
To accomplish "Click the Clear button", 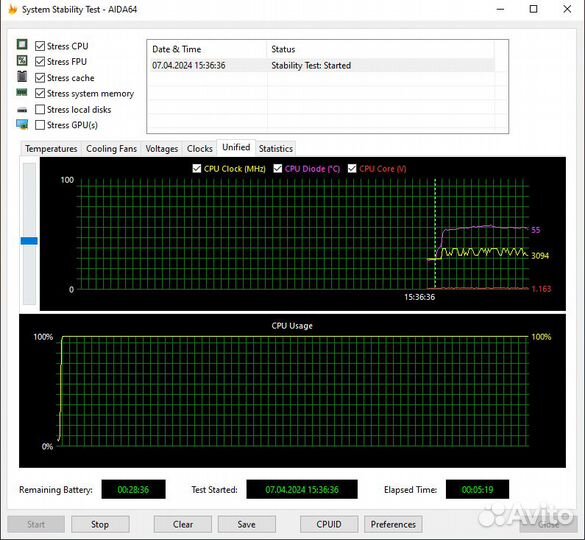I will click(183, 524).
